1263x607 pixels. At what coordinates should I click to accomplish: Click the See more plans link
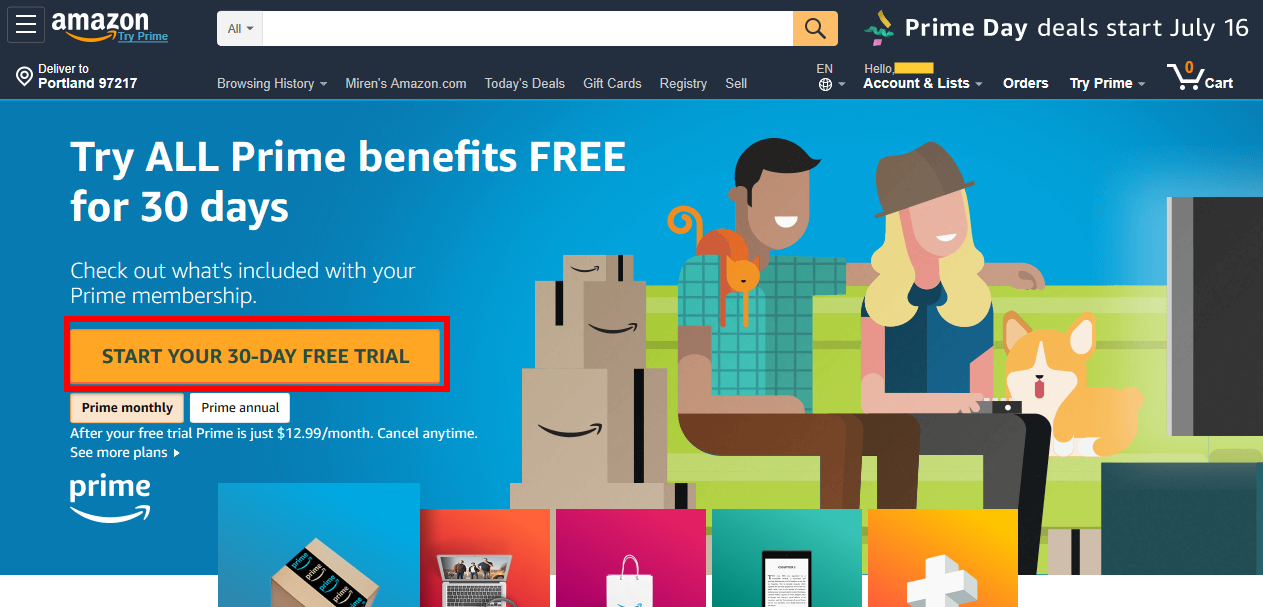pyautogui.click(x=125, y=453)
